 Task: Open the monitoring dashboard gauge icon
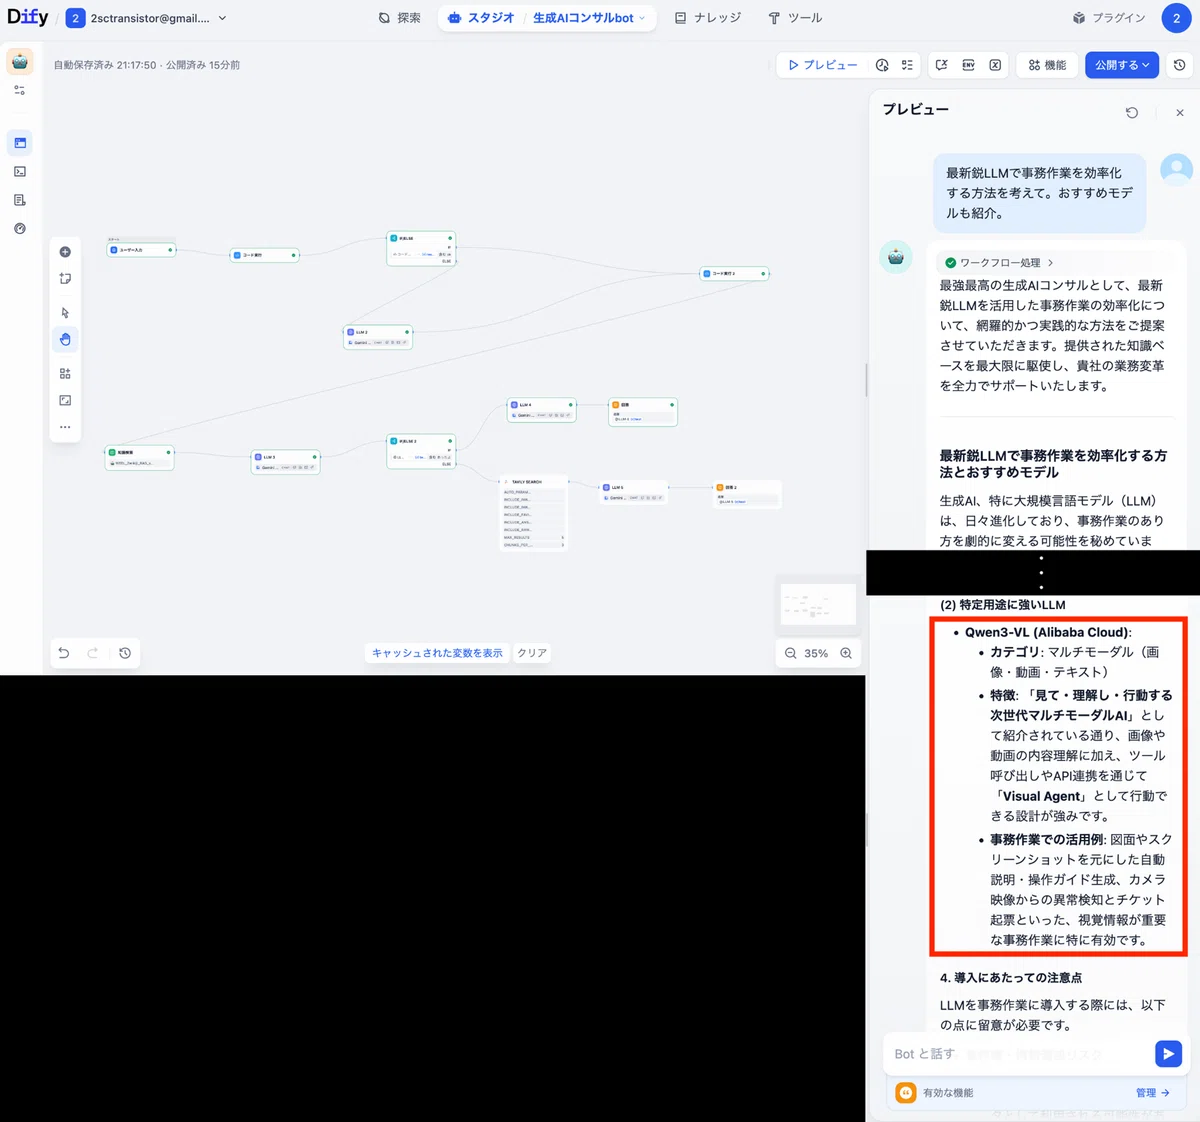pos(20,229)
